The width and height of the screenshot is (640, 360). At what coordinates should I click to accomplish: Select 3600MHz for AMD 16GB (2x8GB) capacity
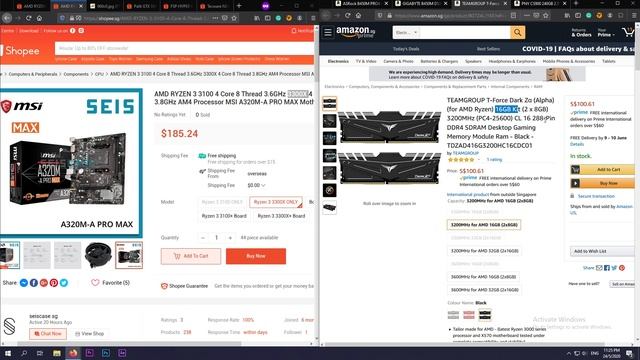pos(483,277)
